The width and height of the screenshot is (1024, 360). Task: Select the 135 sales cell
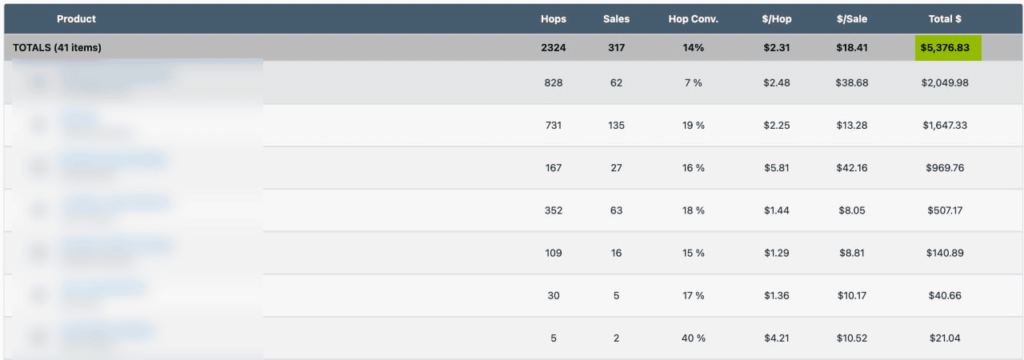pos(616,125)
